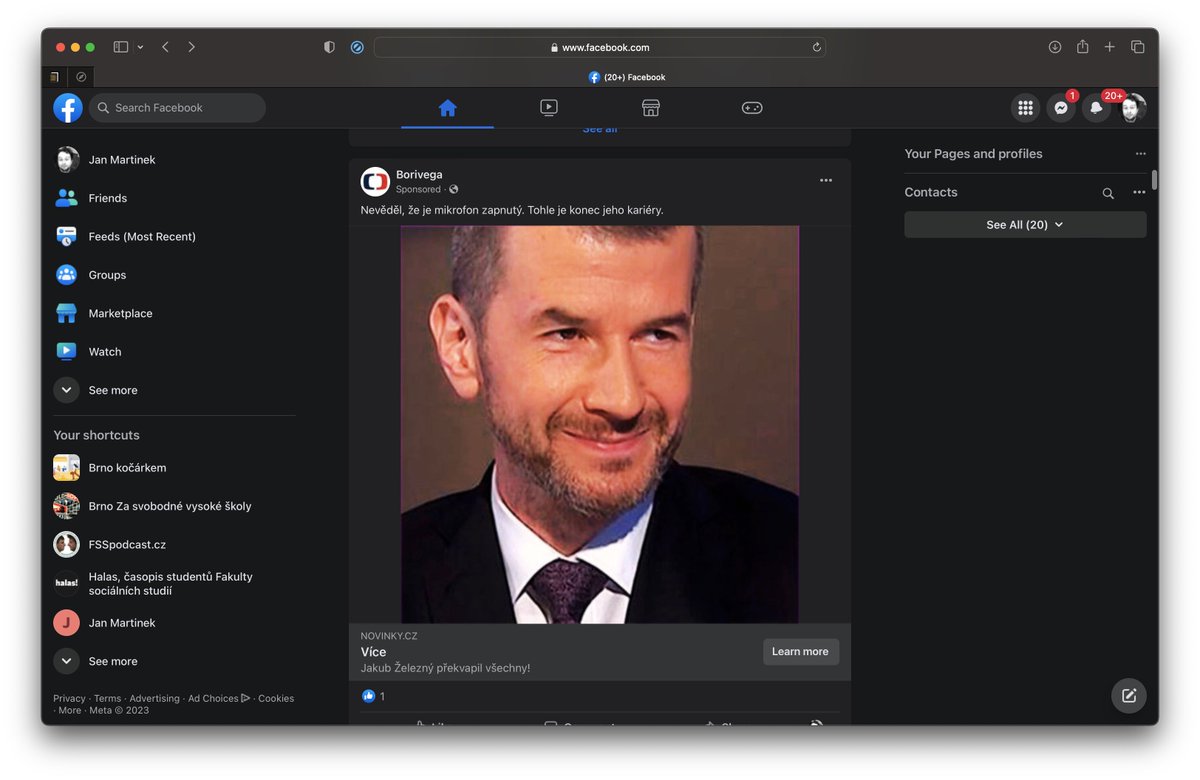The width and height of the screenshot is (1200, 780).
Task: Open Messenger chats icon
Action: pyautogui.click(x=1061, y=108)
